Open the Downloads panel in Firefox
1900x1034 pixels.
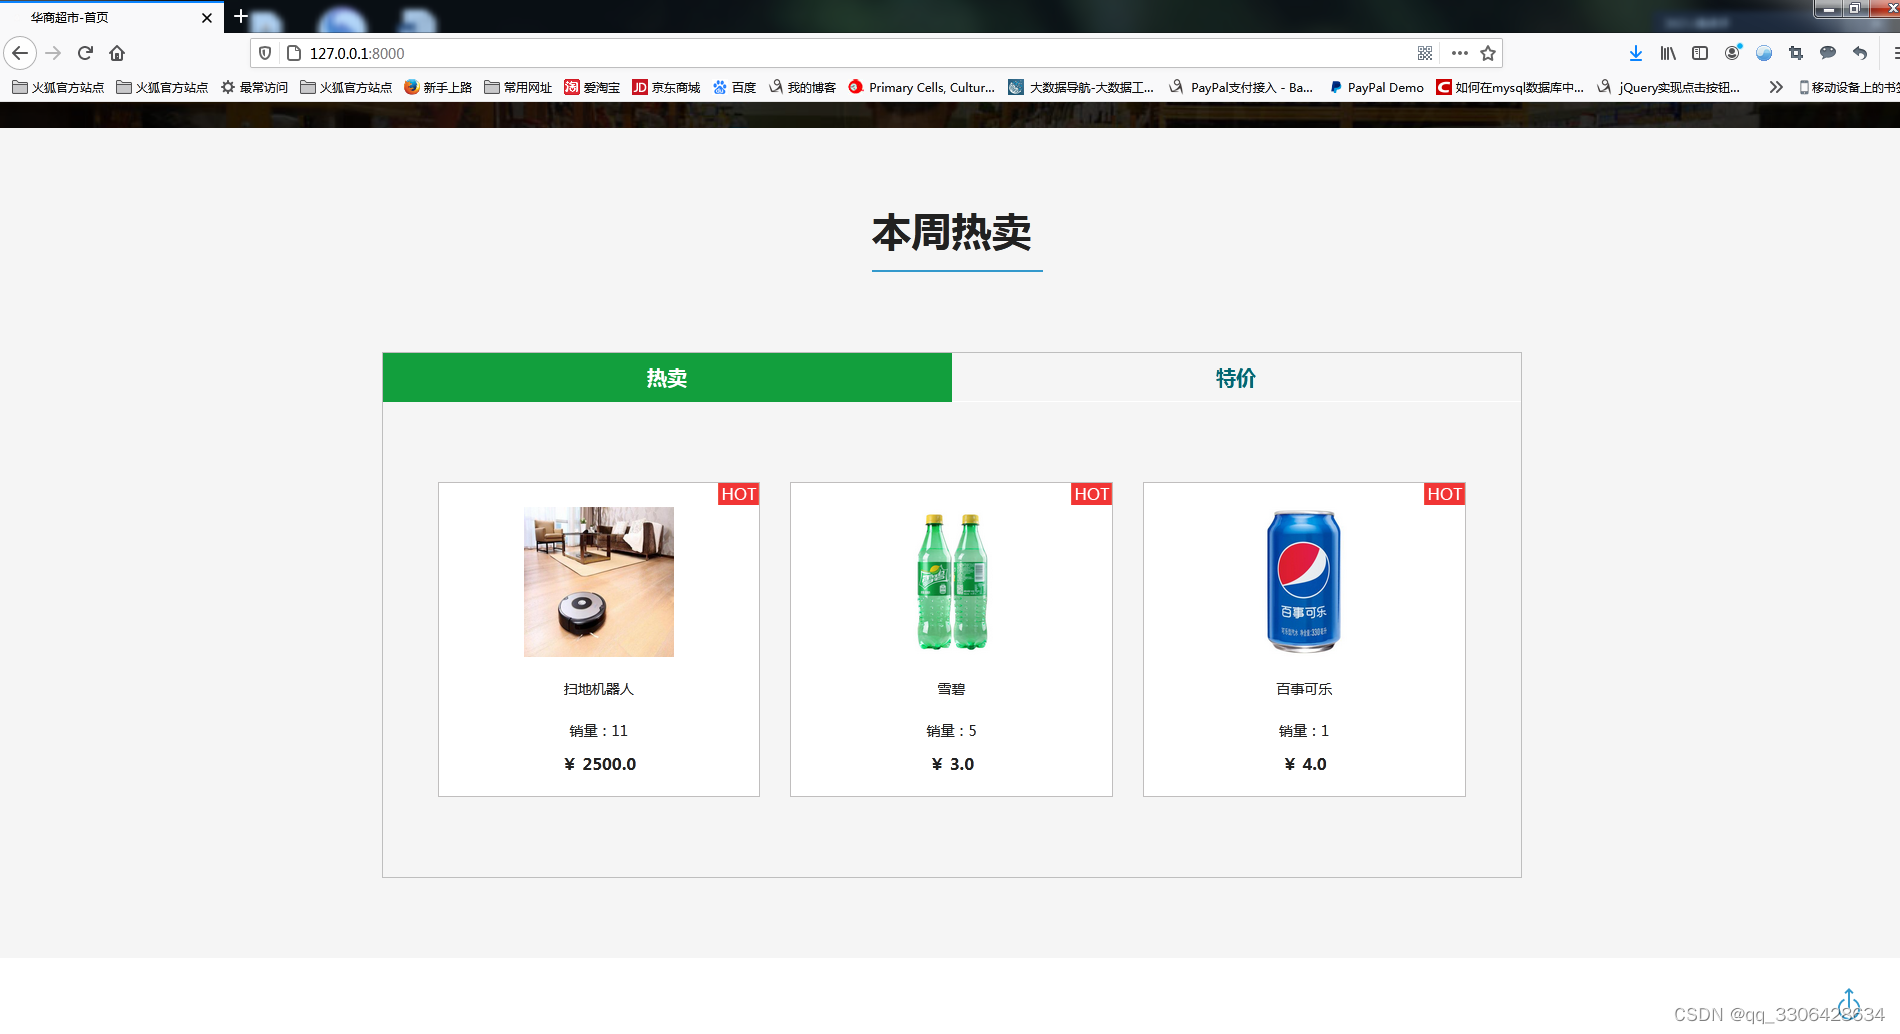pos(1636,53)
